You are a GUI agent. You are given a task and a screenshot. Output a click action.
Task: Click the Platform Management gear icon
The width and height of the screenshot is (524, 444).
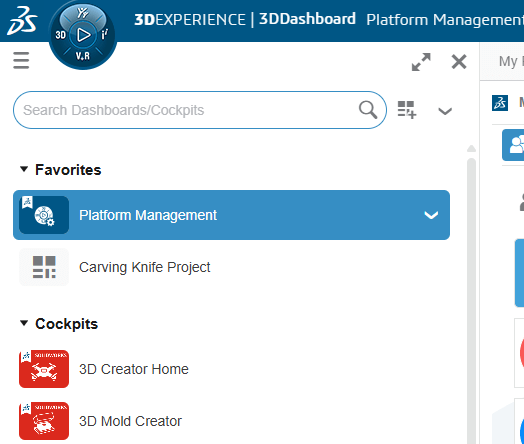click(44, 215)
